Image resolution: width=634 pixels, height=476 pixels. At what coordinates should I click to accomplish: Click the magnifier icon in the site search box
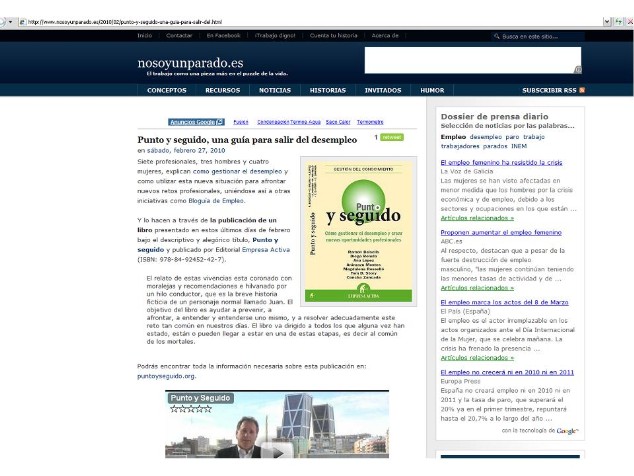pyautogui.click(x=497, y=36)
